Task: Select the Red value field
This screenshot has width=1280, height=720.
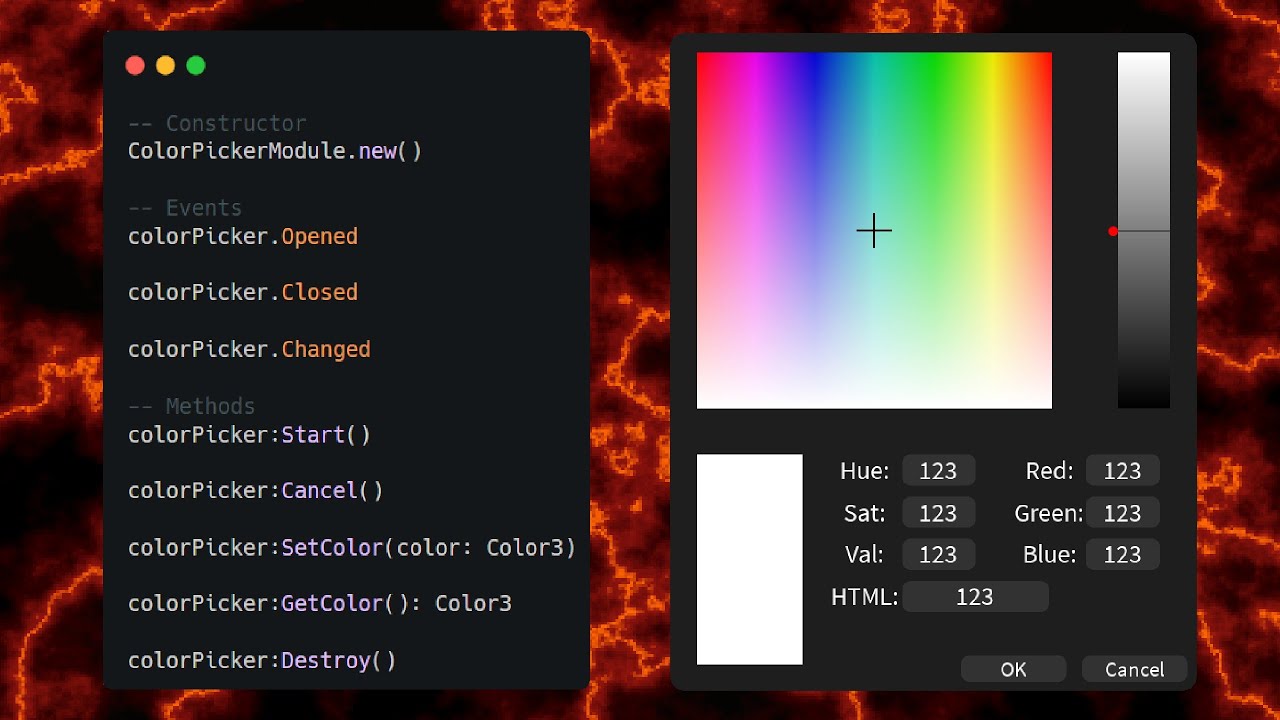Action: (1122, 471)
